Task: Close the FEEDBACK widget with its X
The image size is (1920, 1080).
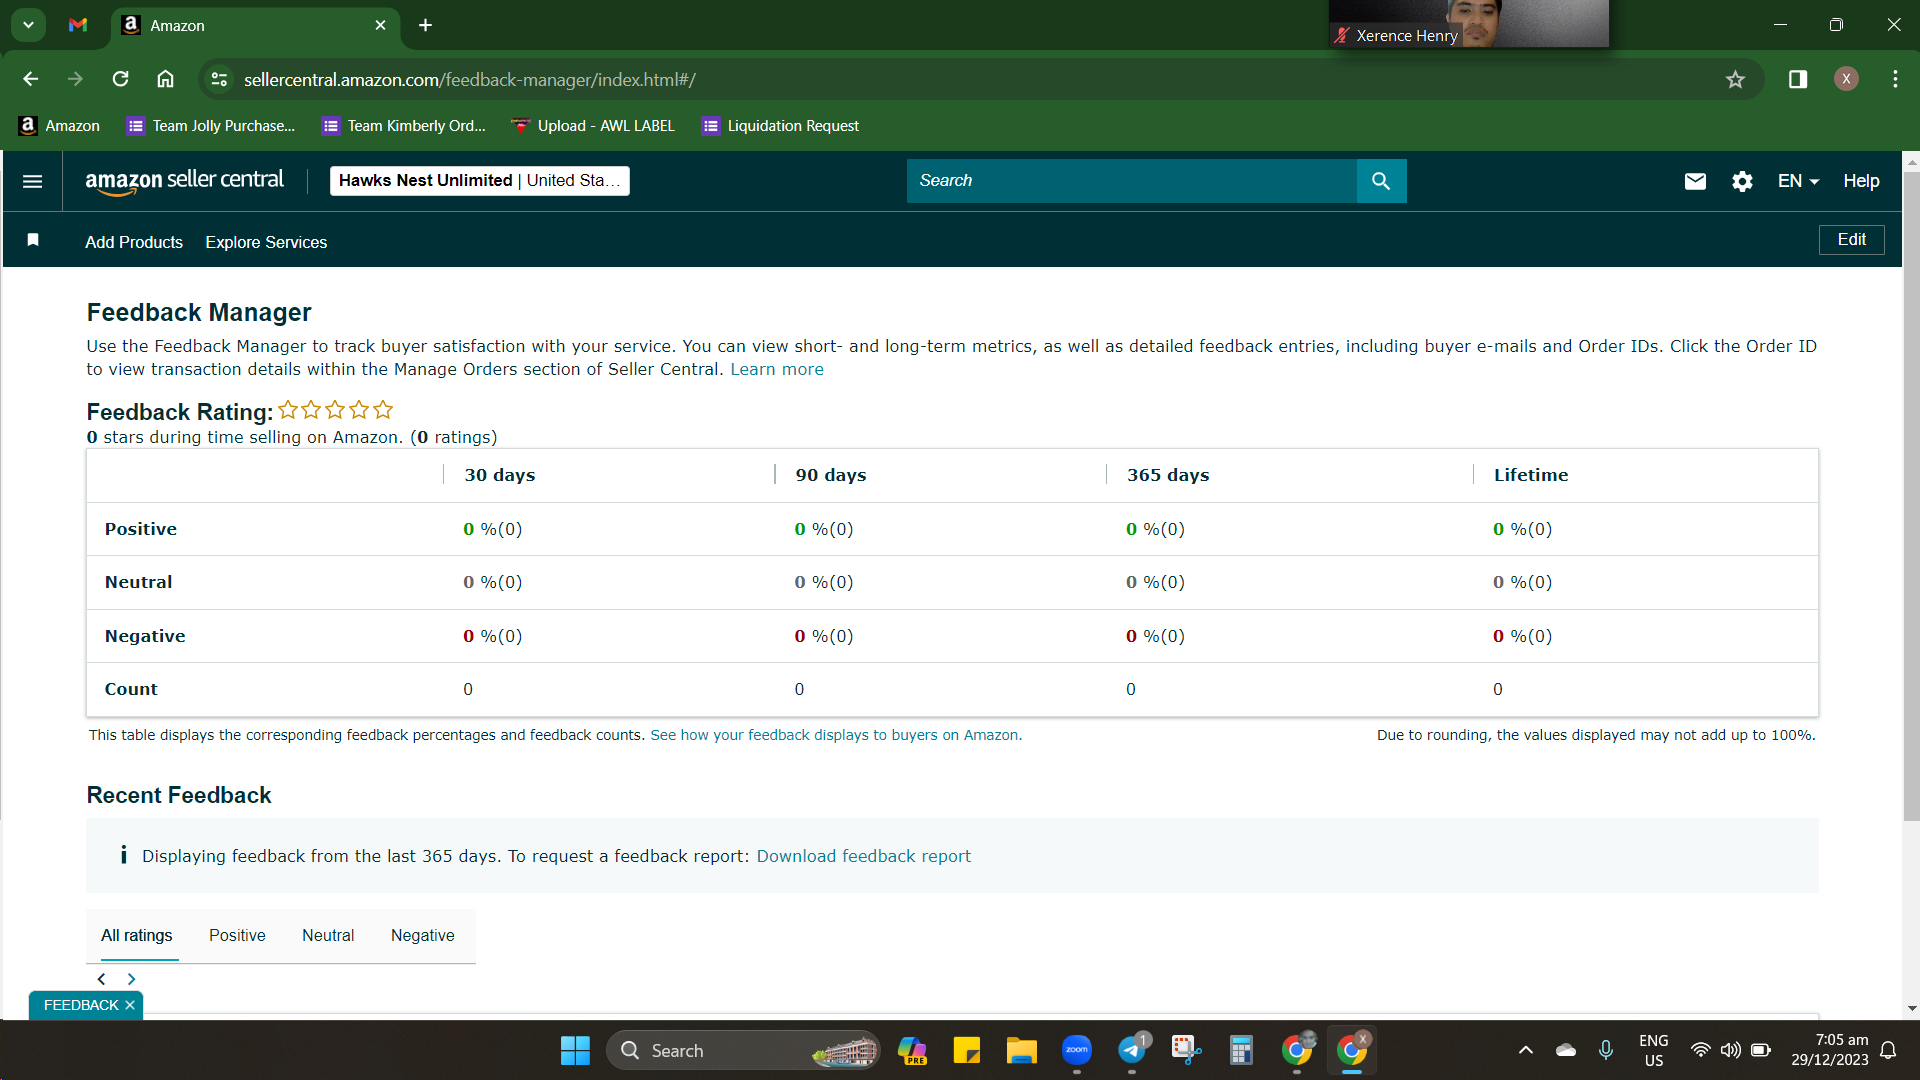Action: click(130, 1005)
